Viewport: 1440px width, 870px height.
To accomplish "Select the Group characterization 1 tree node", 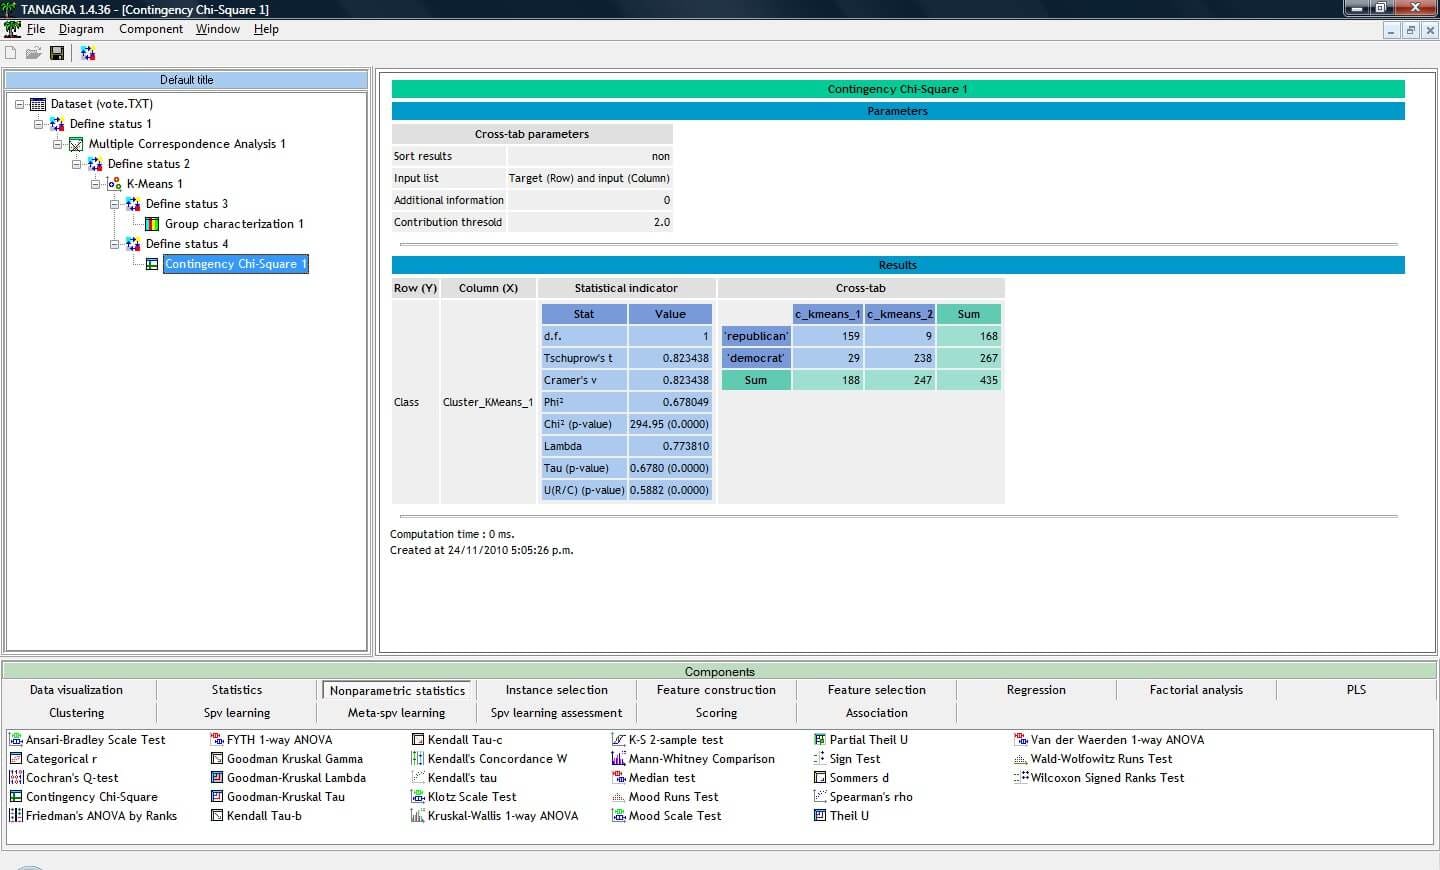I will (234, 223).
